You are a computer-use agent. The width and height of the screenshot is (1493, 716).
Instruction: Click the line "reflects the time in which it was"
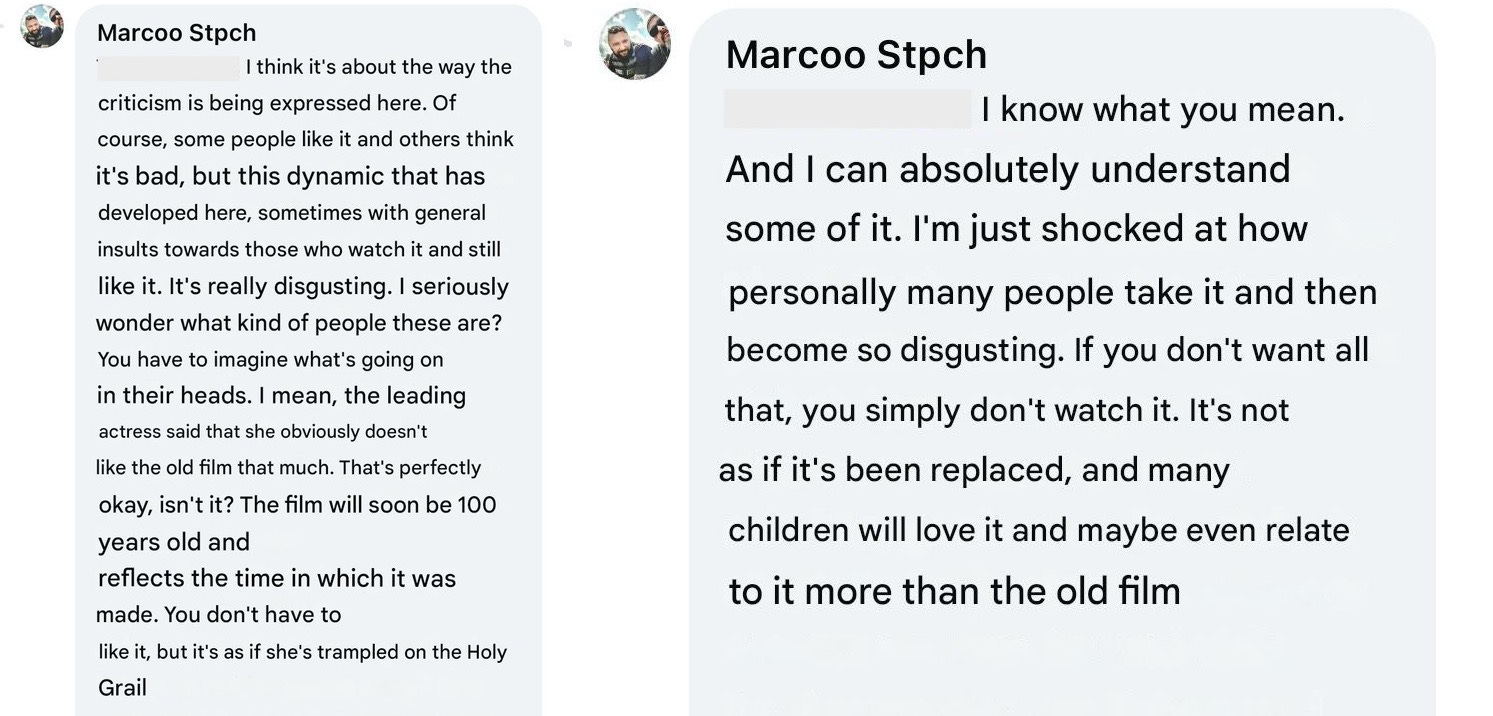(x=277, y=578)
